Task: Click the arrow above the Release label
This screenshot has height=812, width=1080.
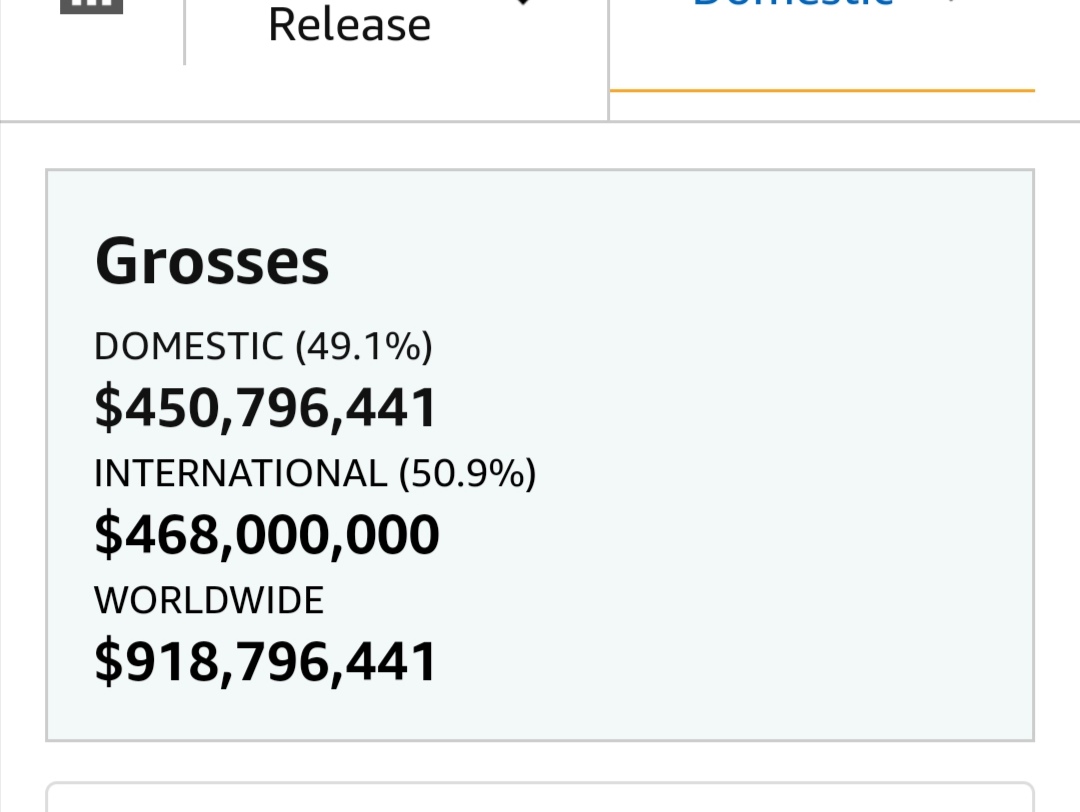Action: pos(523,3)
